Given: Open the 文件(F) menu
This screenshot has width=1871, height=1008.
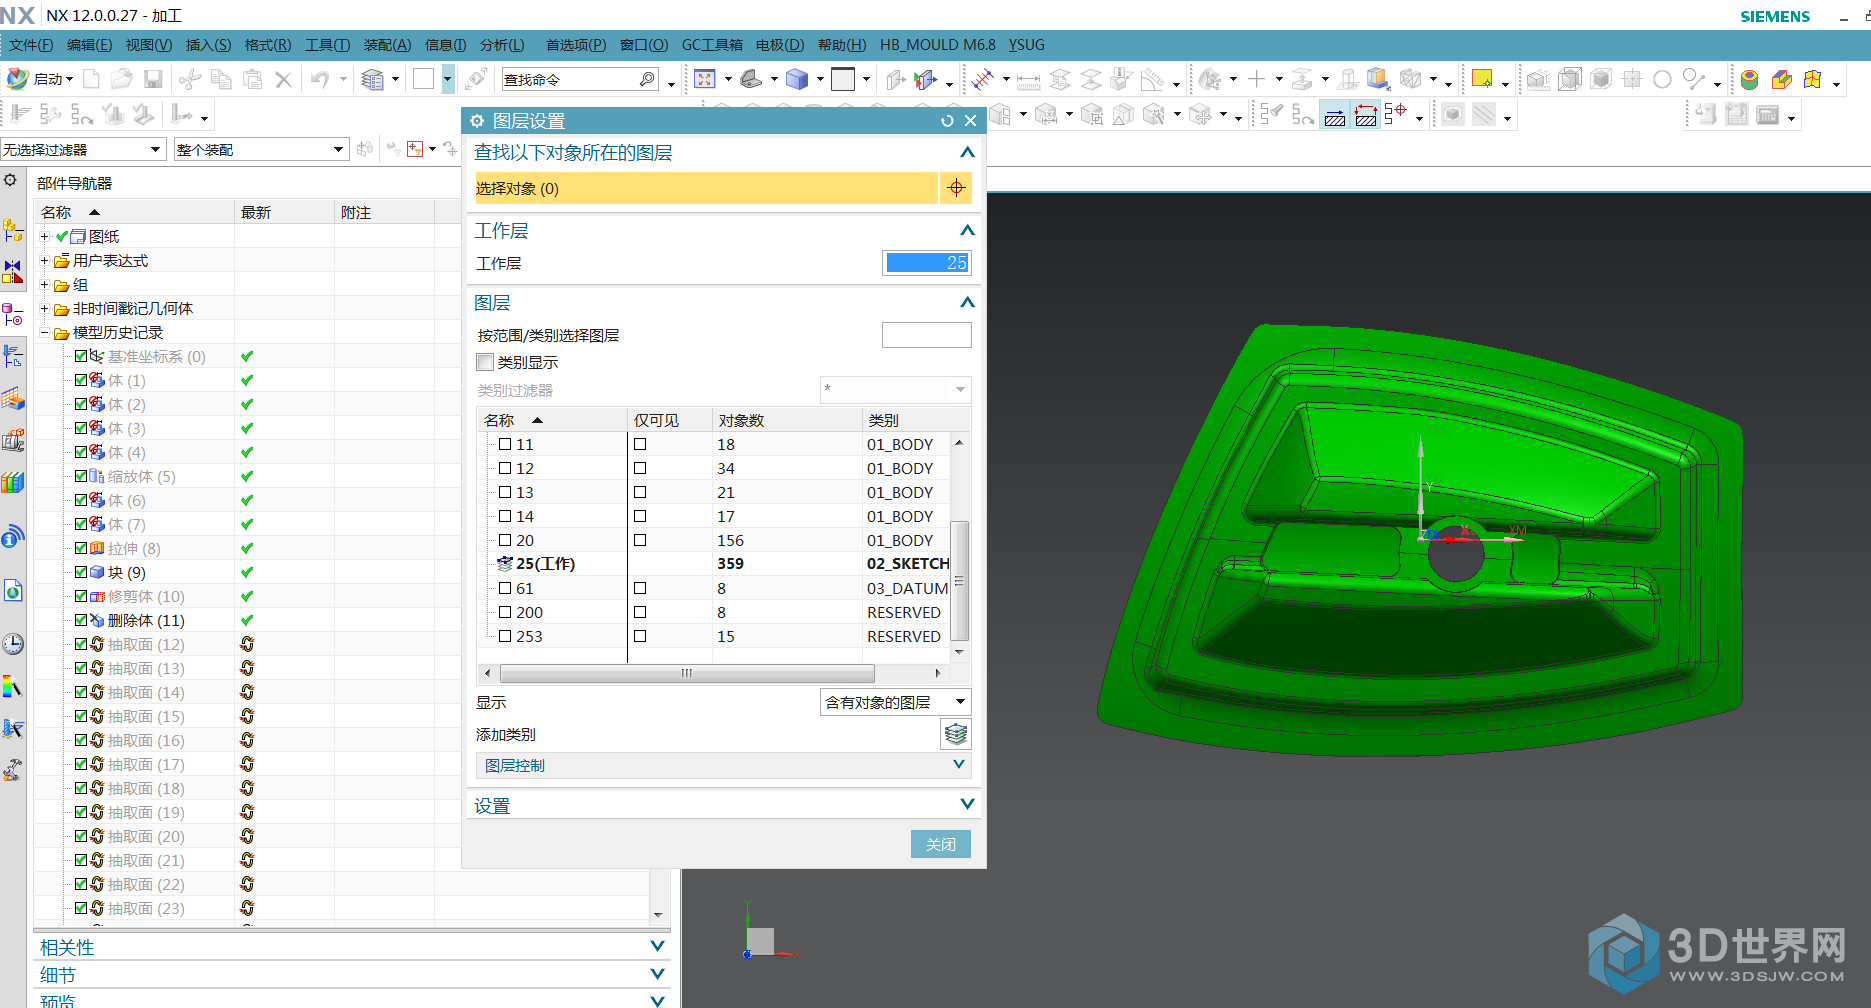Looking at the screenshot, I should [31, 45].
